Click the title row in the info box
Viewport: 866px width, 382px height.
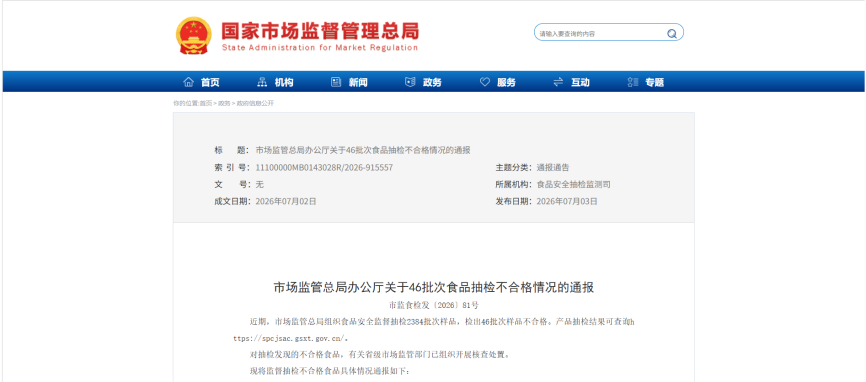pos(342,150)
